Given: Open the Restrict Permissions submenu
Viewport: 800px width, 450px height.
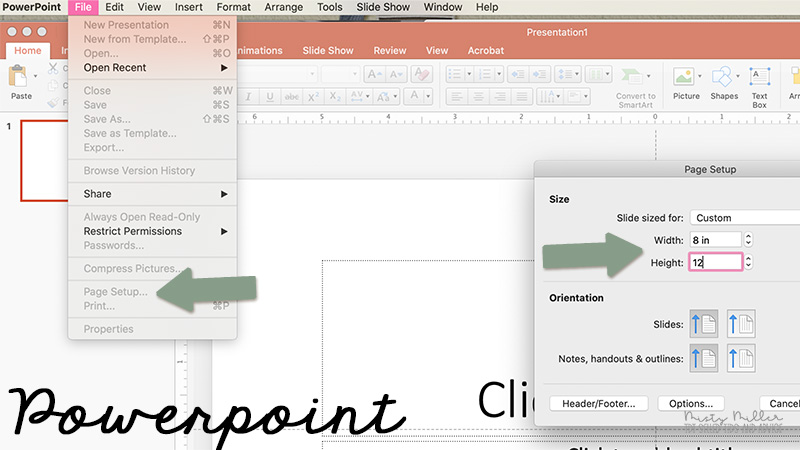Looking at the screenshot, I should [152, 231].
